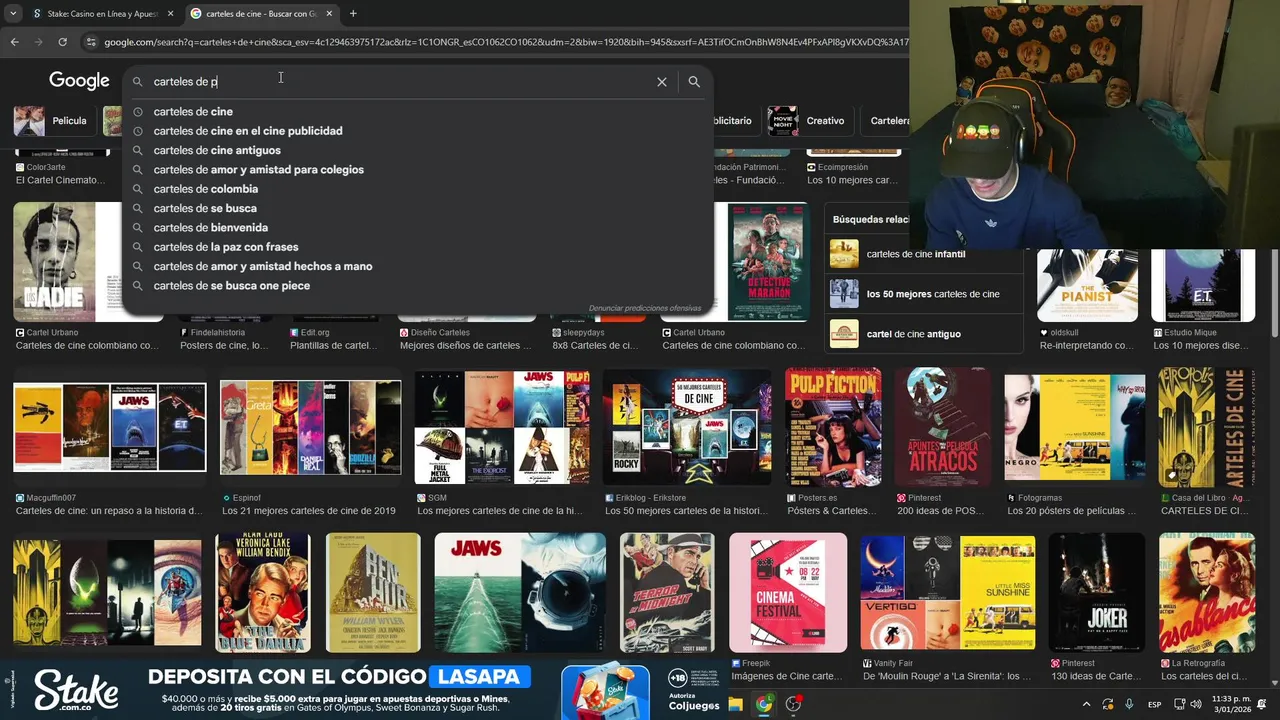1280x720 pixels.
Task: Open File Explorer from the taskbar
Action: (735, 704)
